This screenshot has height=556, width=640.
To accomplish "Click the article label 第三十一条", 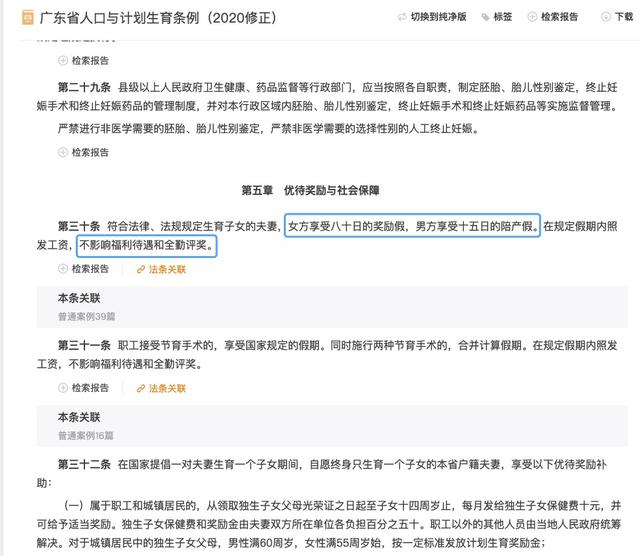I will pyautogui.click(x=84, y=345).
